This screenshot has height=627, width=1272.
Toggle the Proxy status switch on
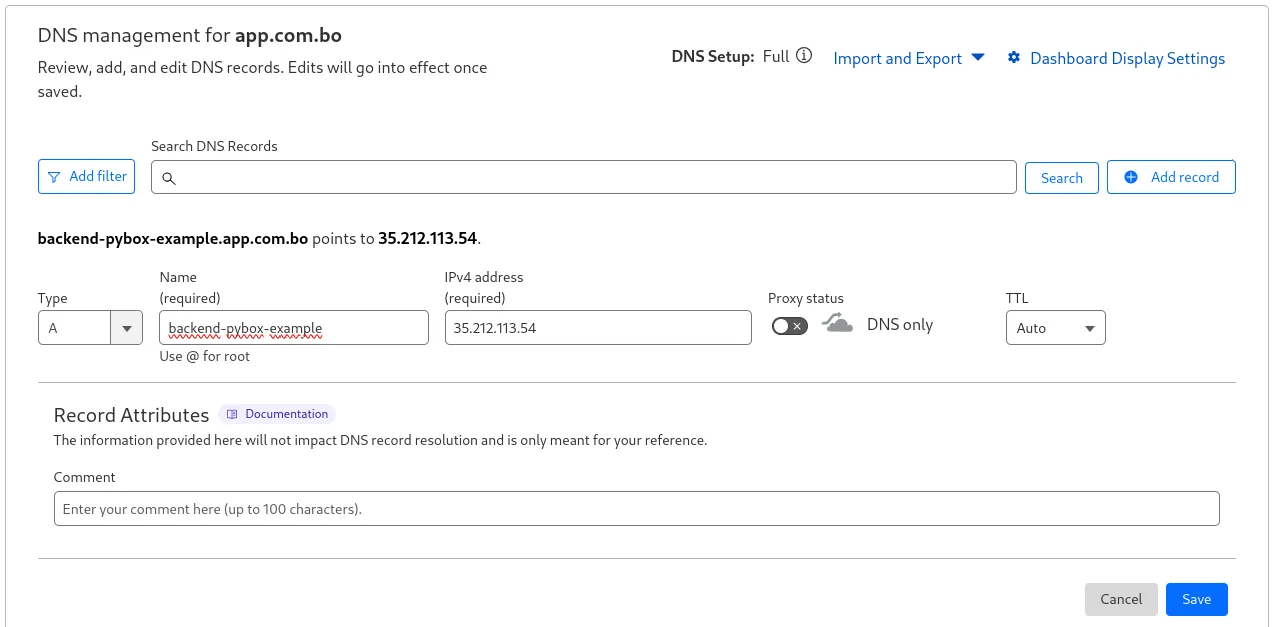790,326
